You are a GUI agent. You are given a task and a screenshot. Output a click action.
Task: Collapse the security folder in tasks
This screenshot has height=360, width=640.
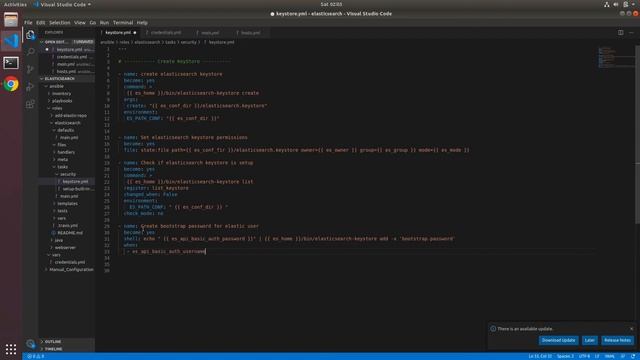click(67, 174)
